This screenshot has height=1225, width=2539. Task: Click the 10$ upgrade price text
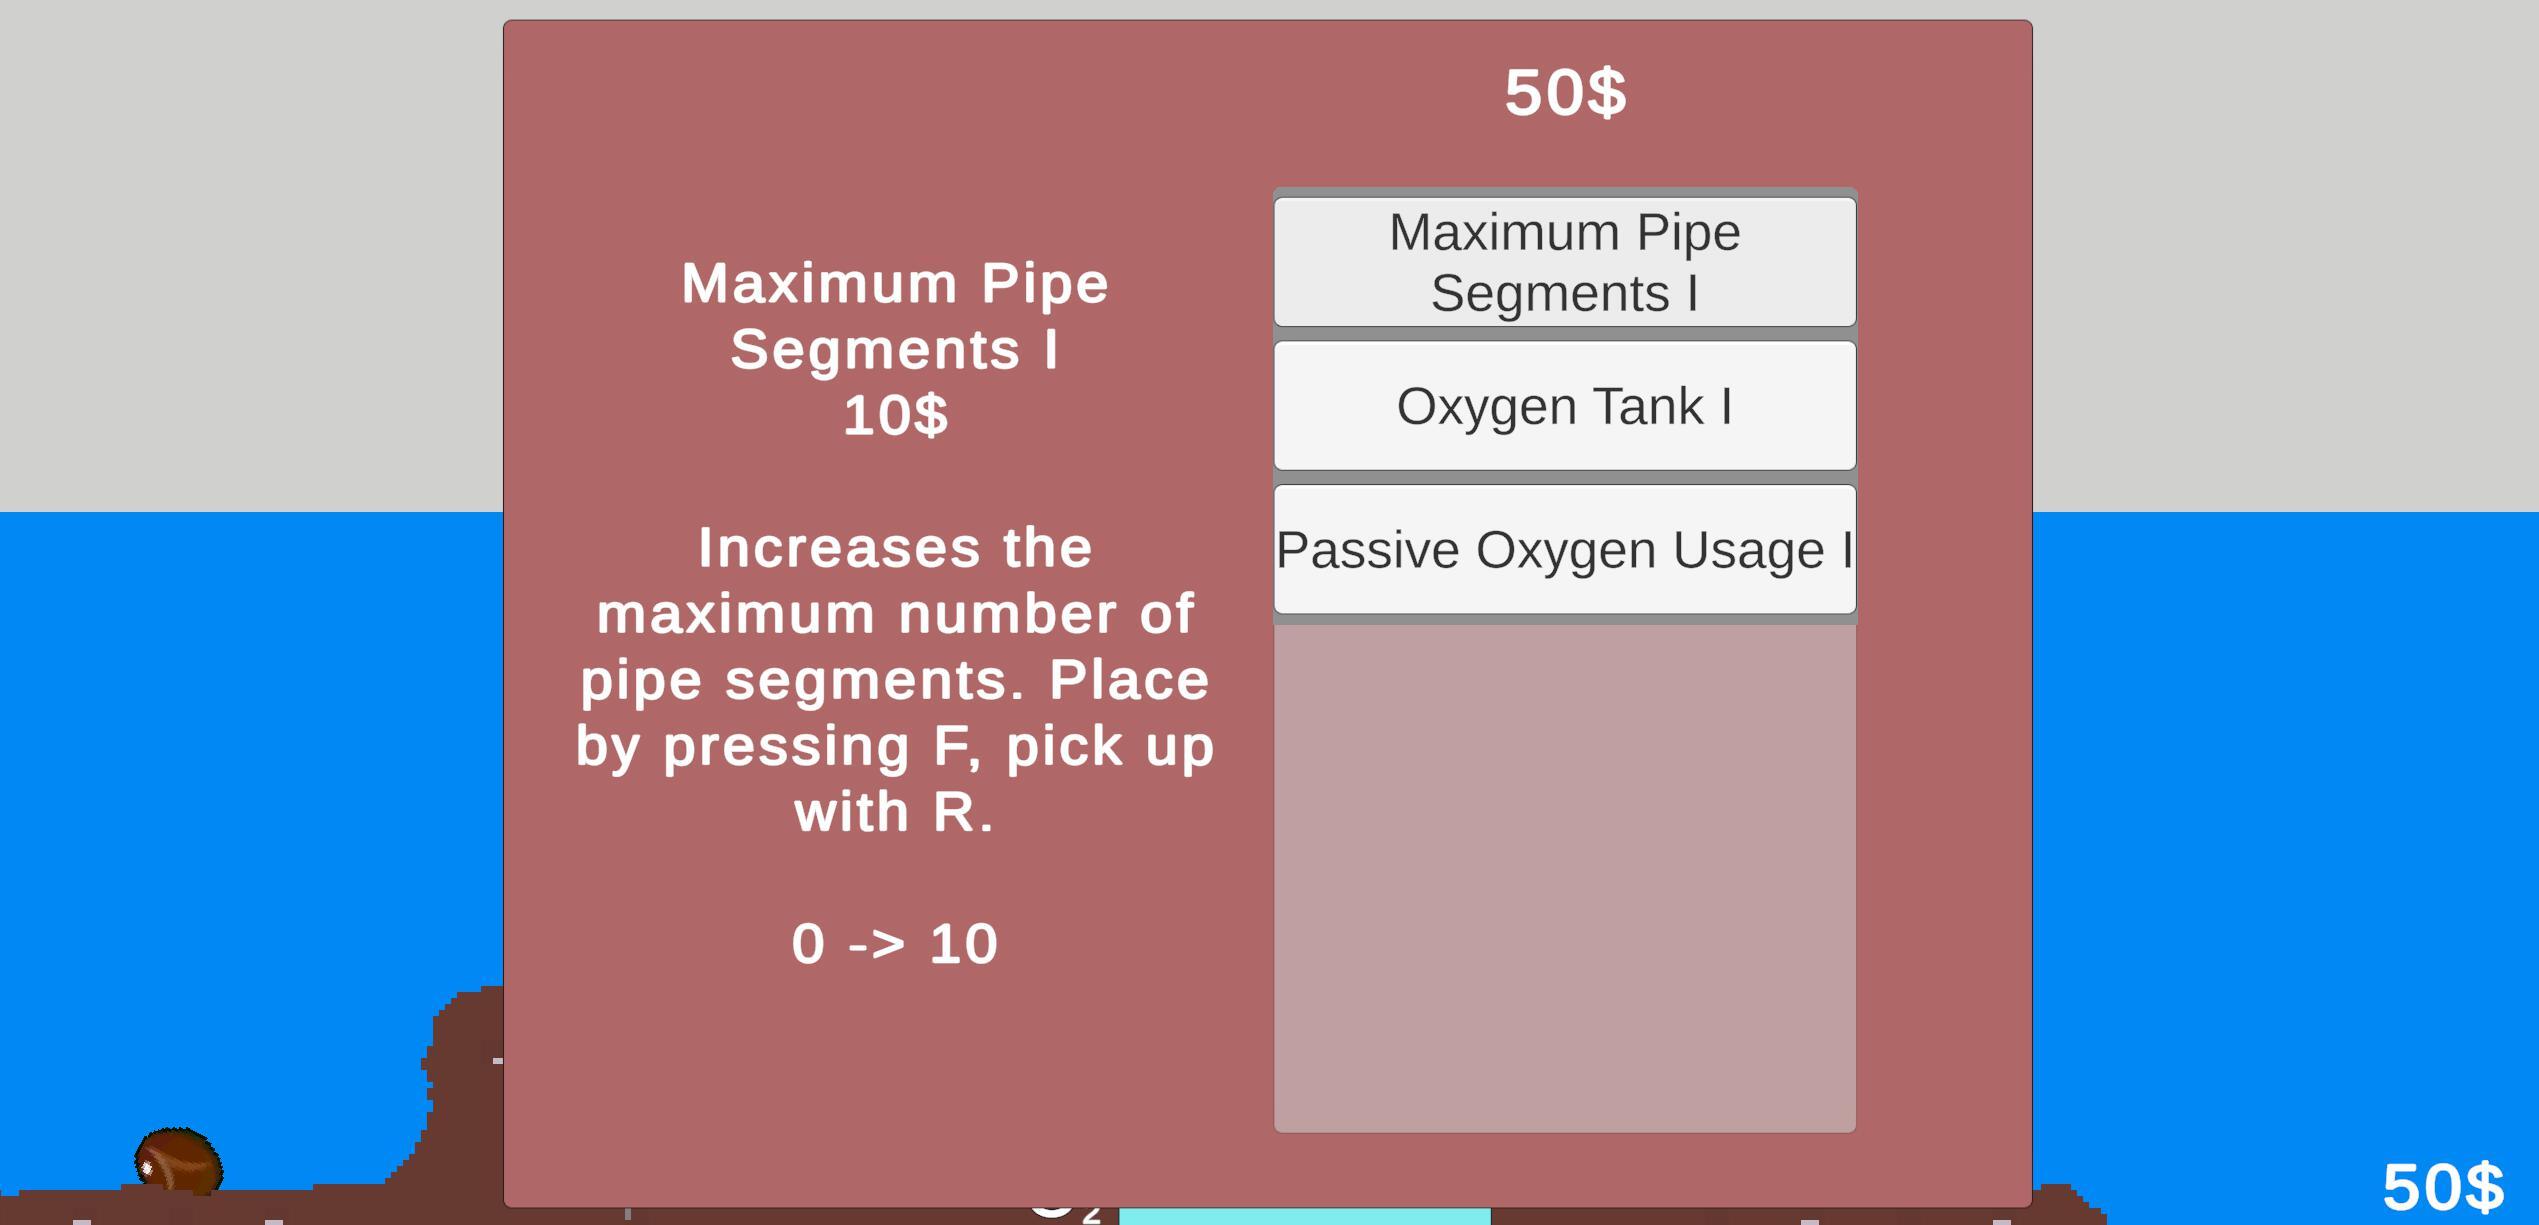[x=894, y=414]
